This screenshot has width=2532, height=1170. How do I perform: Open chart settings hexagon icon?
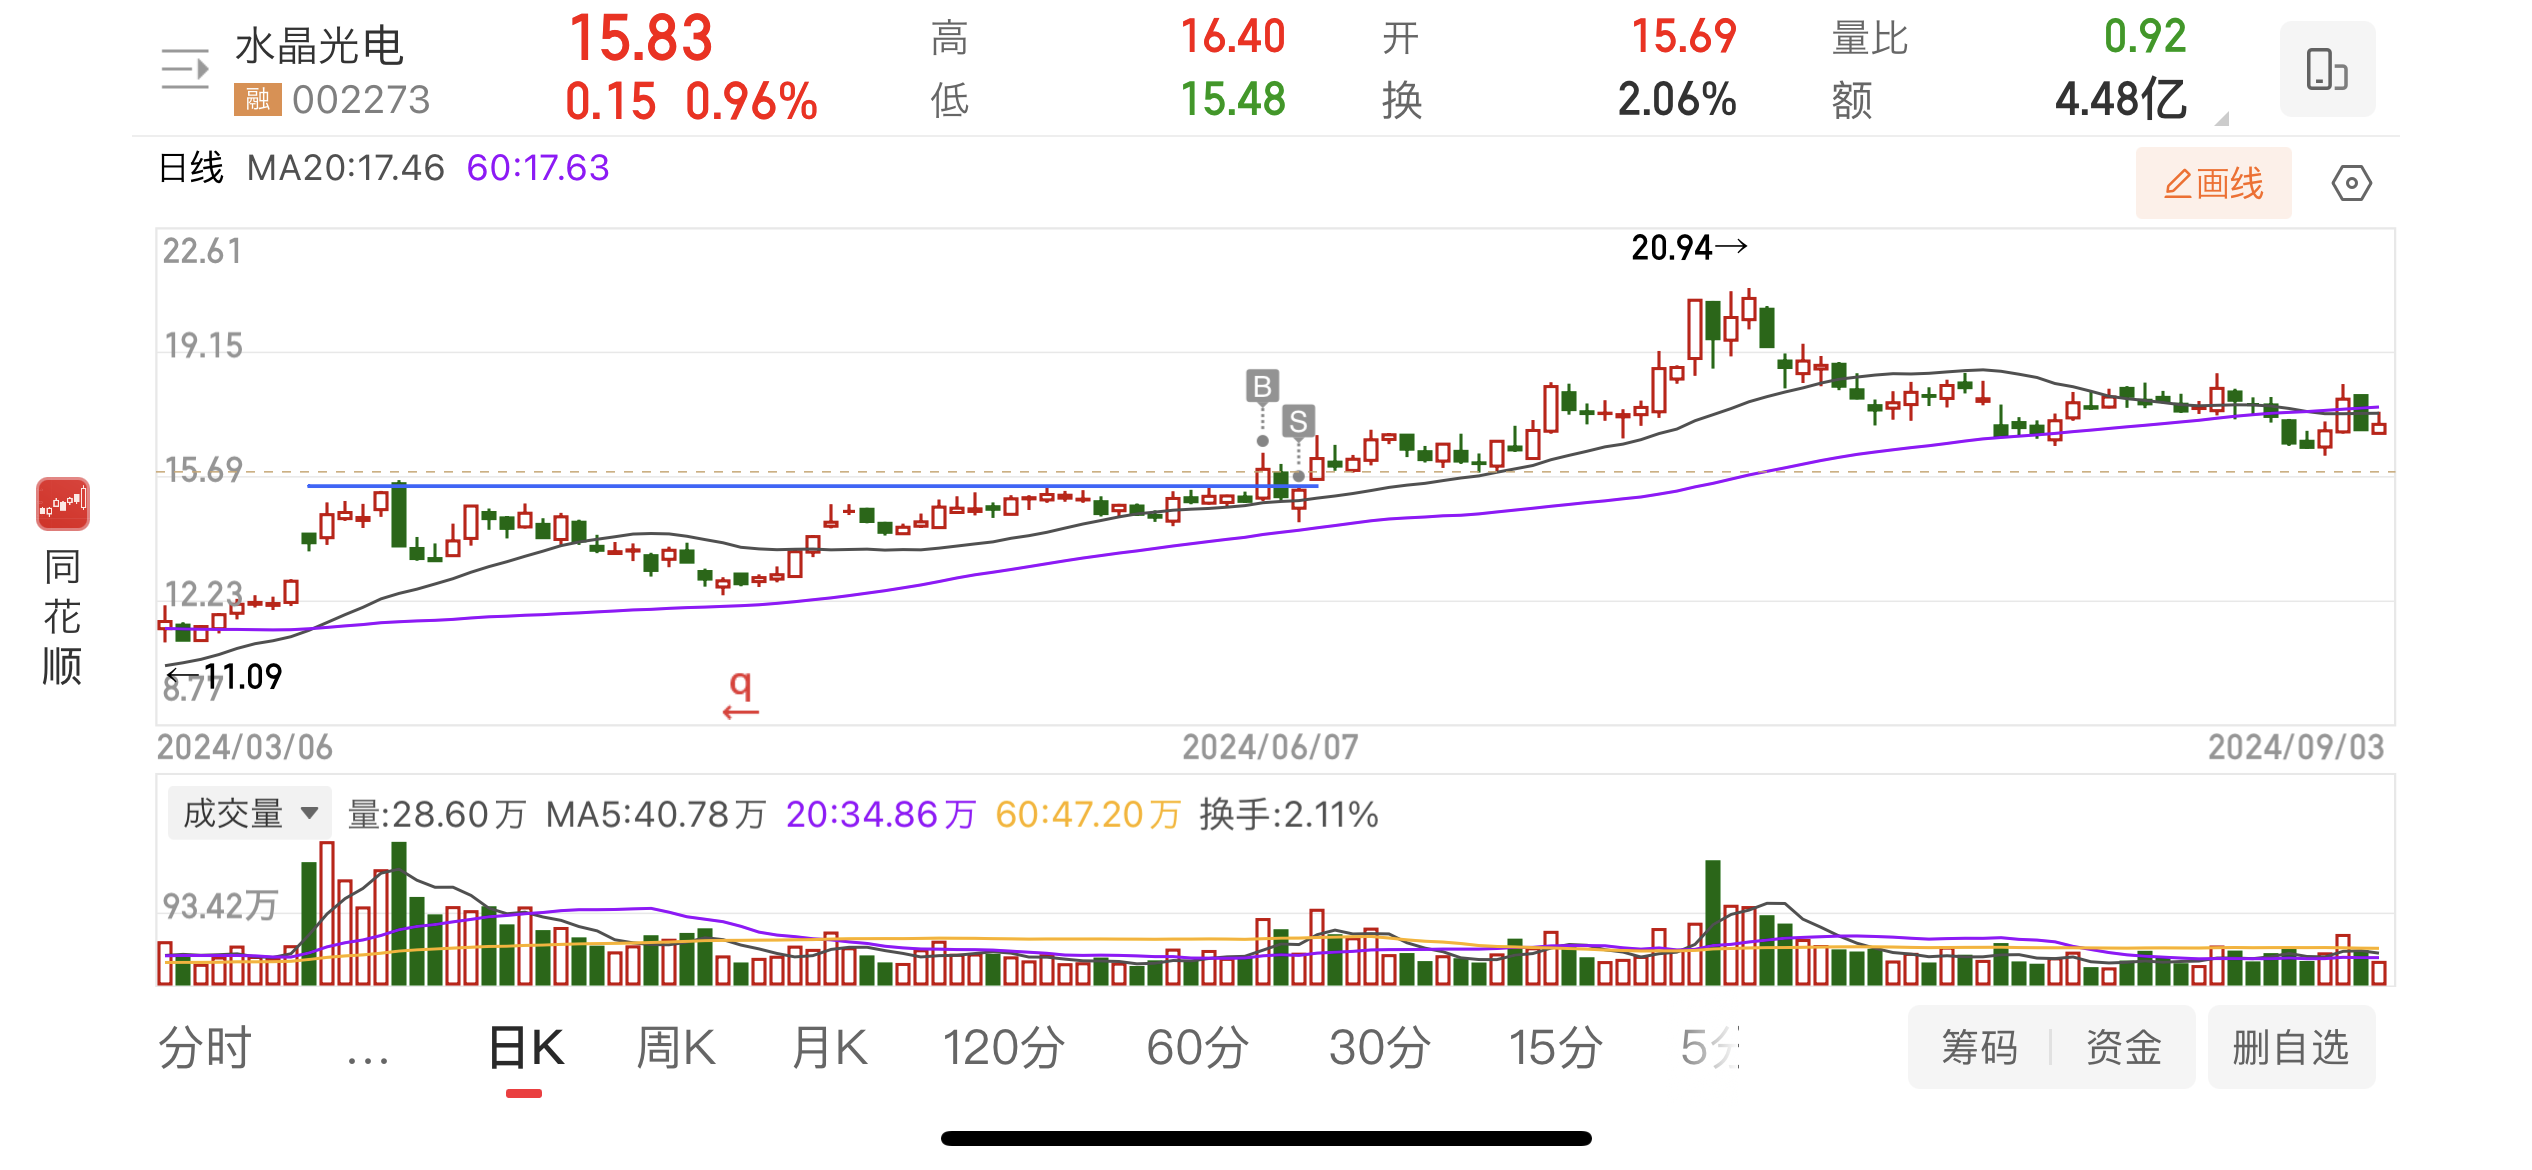(2351, 184)
